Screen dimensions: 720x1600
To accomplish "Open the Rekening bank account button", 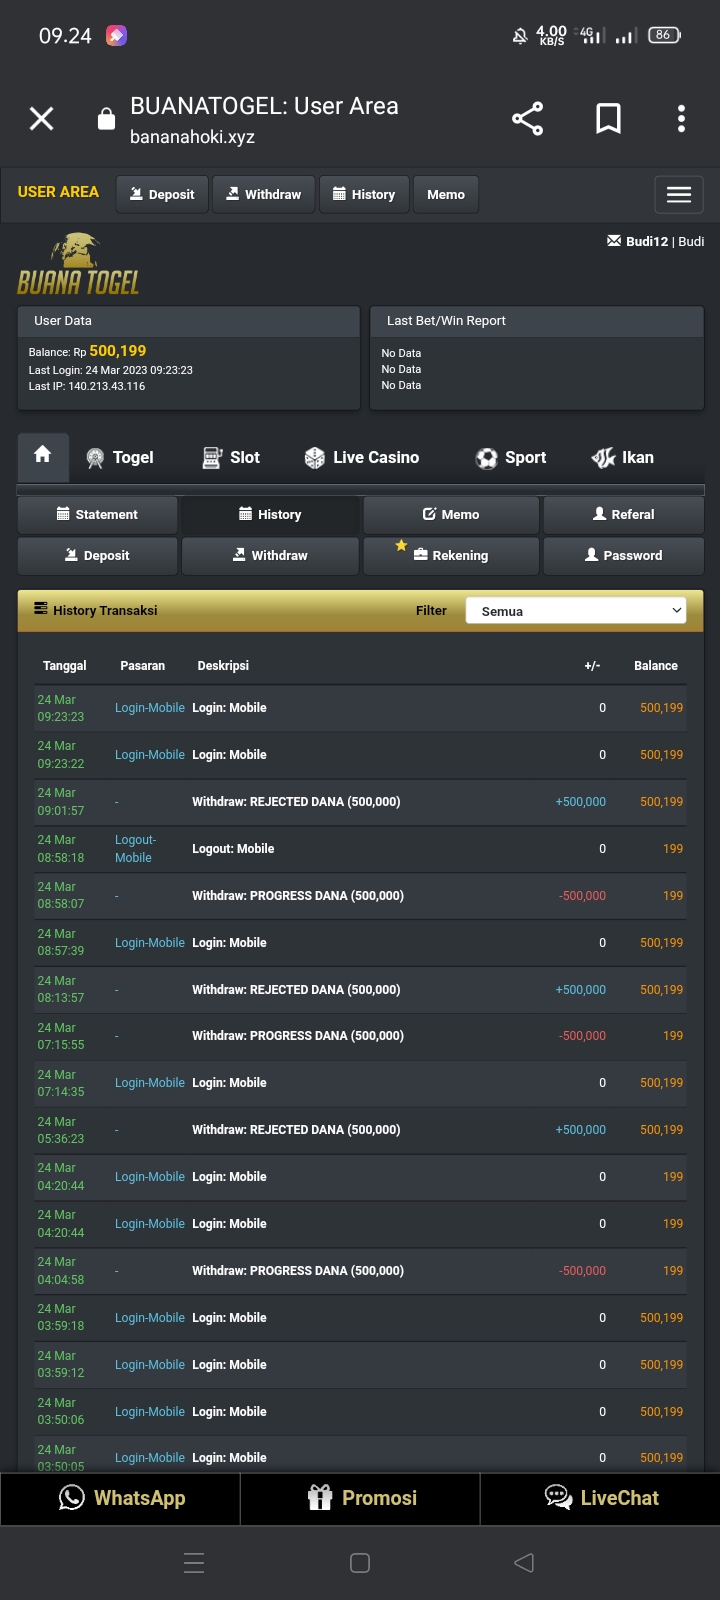I will tap(451, 556).
